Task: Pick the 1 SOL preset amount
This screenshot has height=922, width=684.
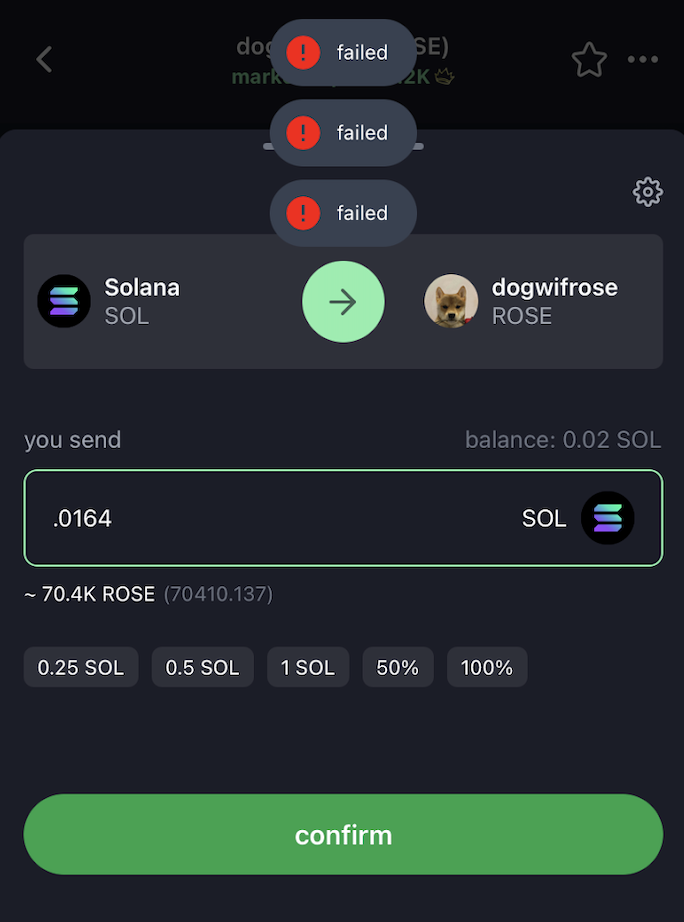Action: (308, 667)
